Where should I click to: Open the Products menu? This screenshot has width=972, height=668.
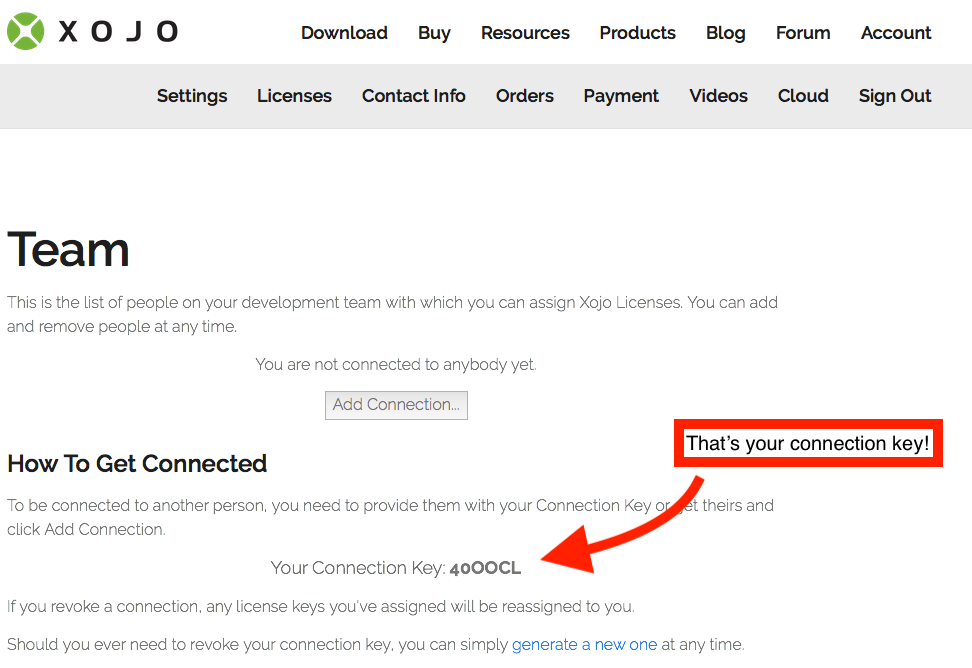click(x=637, y=32)
